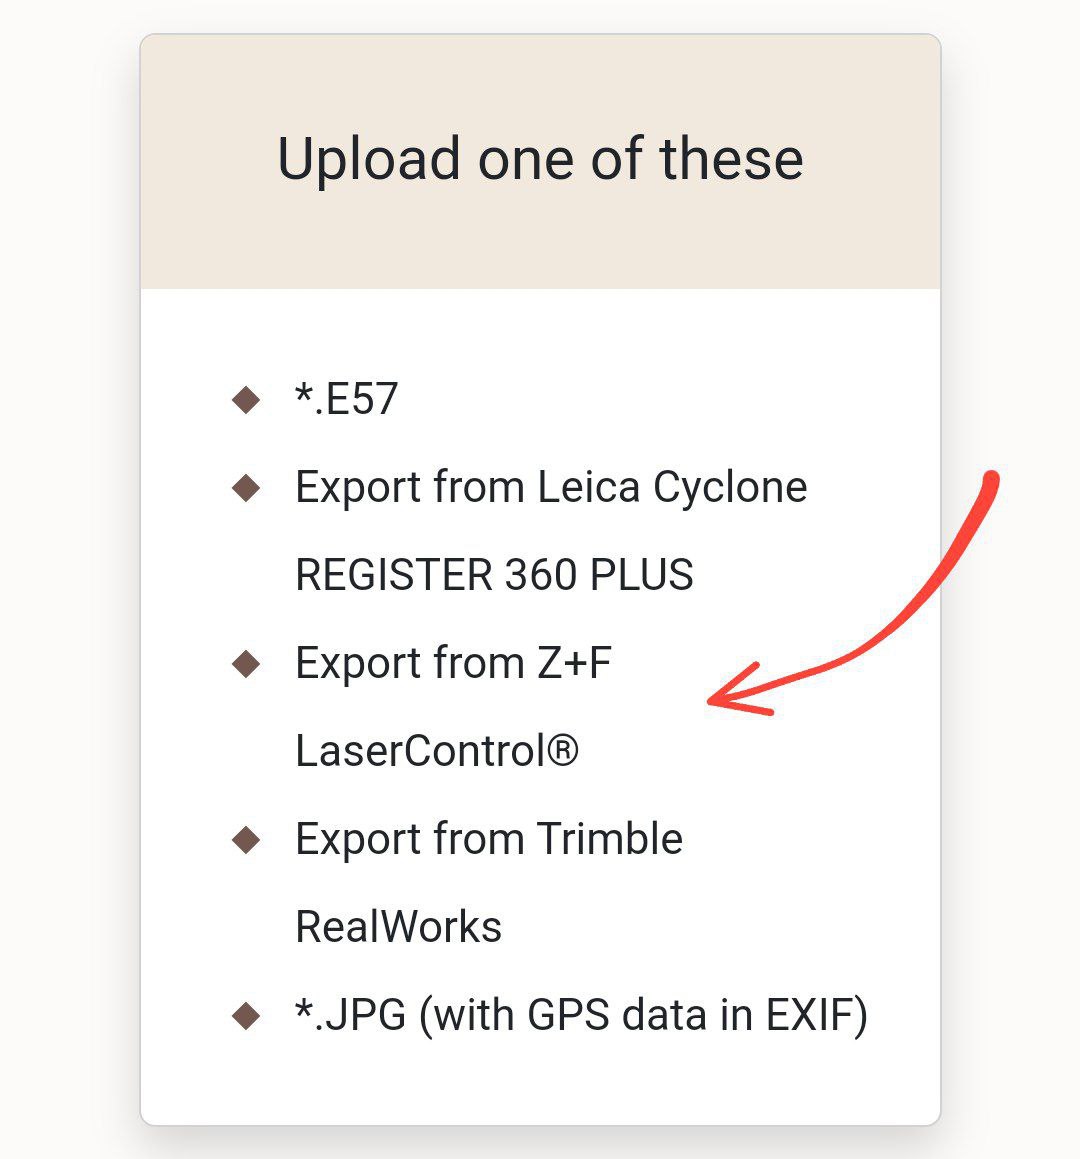Click the diamond bullet beside *.JPG
Image resolution: width=1080 pixels, height=1159 pixels.
point(246,1016)
